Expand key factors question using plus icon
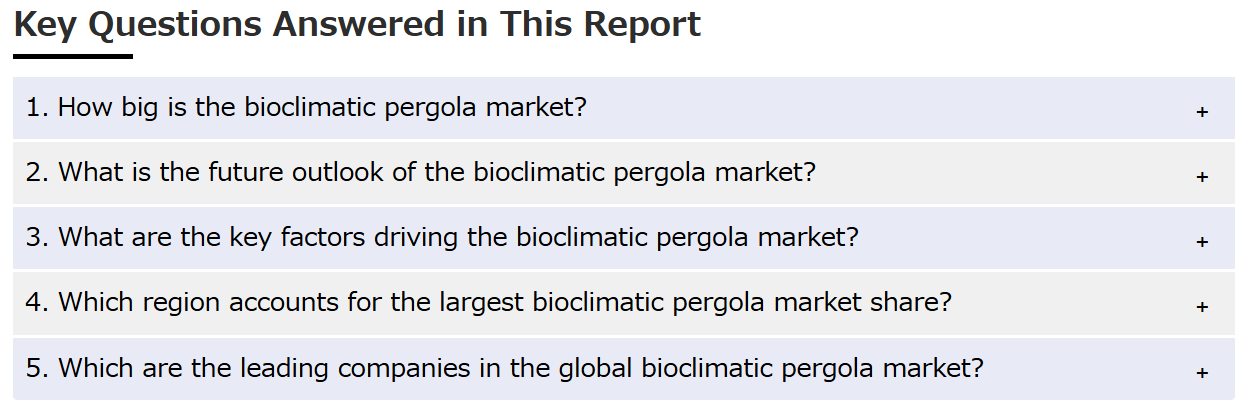The image size is (1250, 406). point(1202,242)
